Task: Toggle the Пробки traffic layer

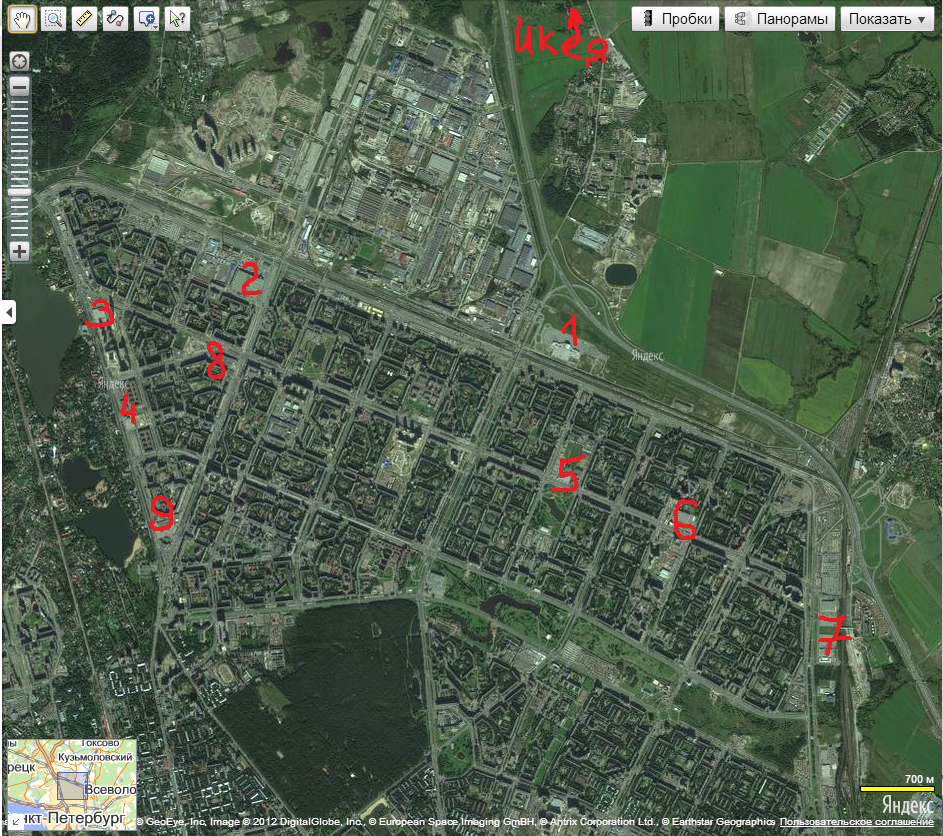Action: [675, 19]
